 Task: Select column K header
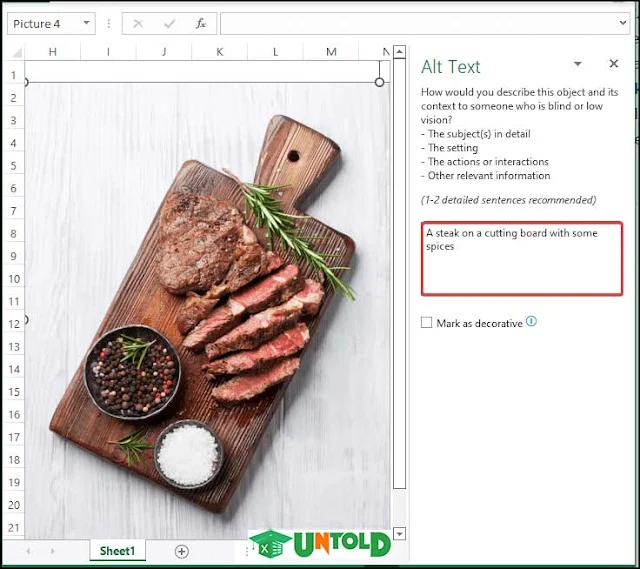pos(220,52)
